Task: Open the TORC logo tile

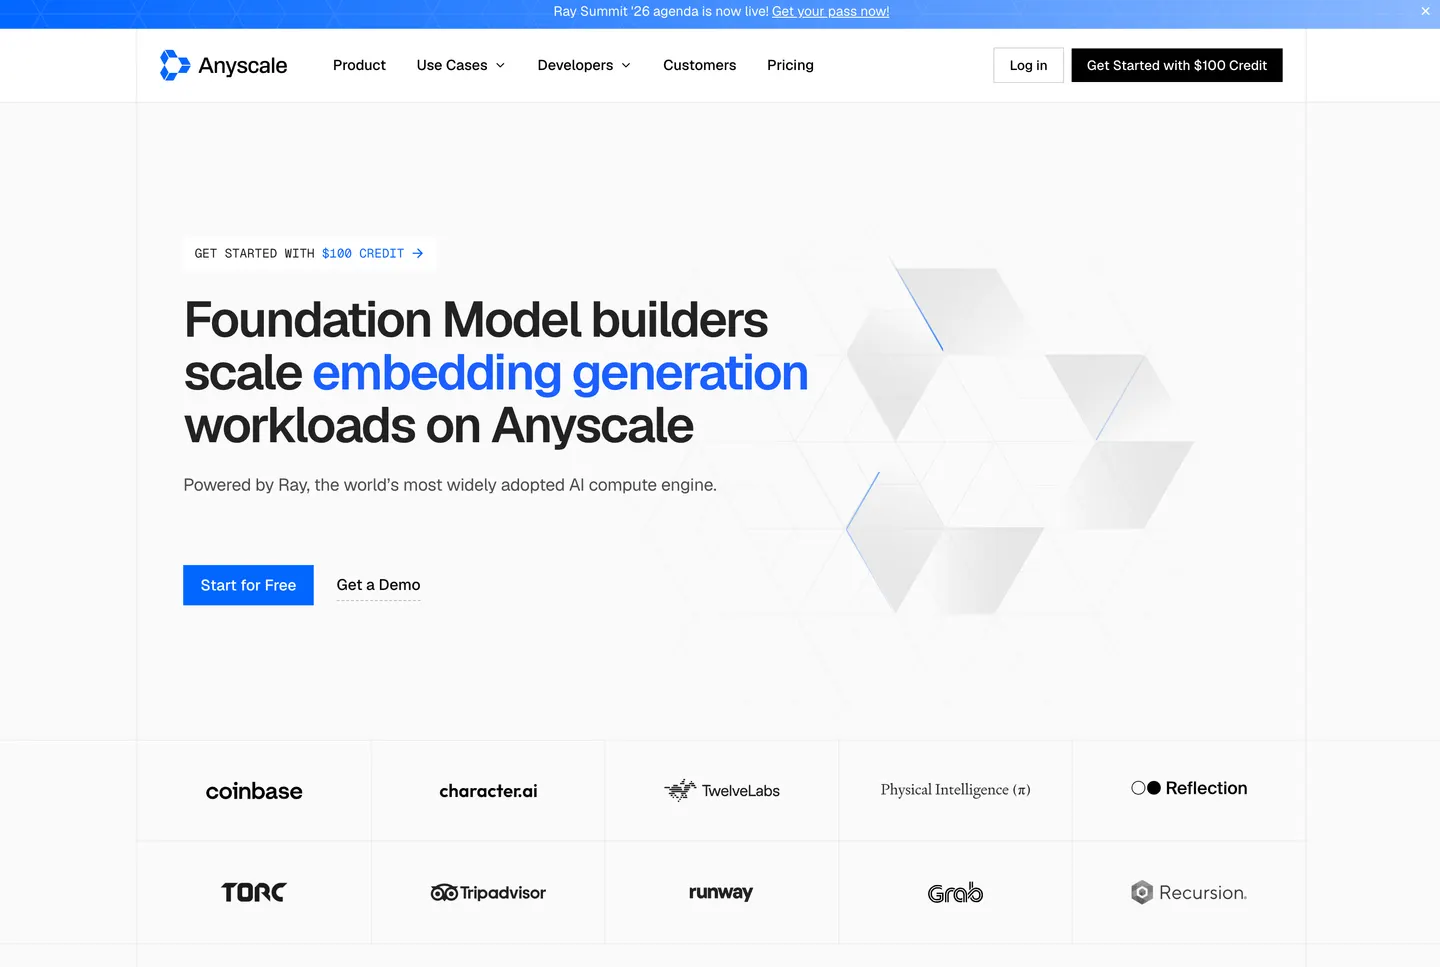Action: click(x=254, y=892)
